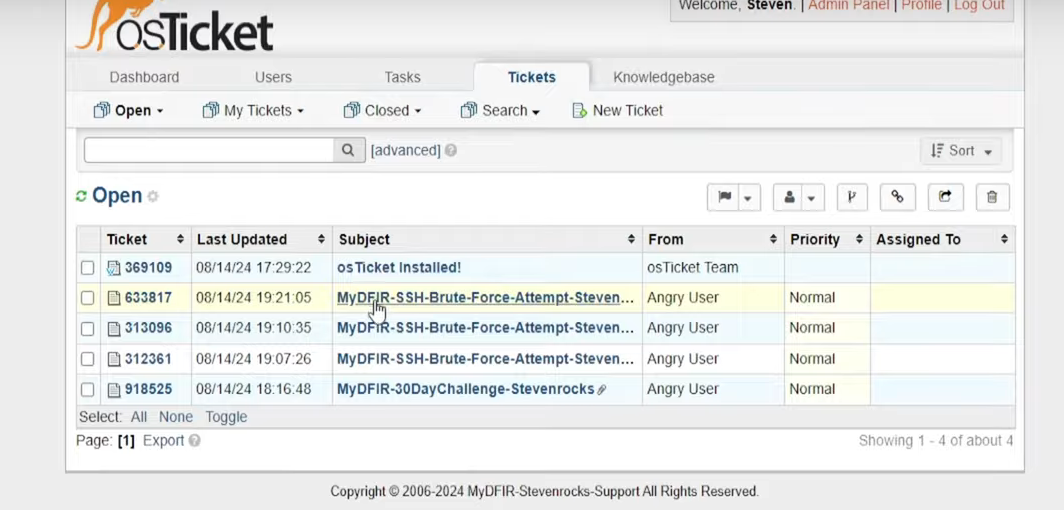Sort by Last Updated column header

tap(261, 239)
